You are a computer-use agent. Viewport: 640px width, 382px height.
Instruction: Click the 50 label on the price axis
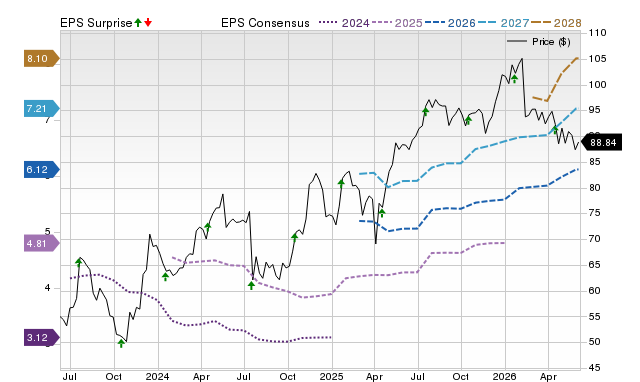point(595,342)
